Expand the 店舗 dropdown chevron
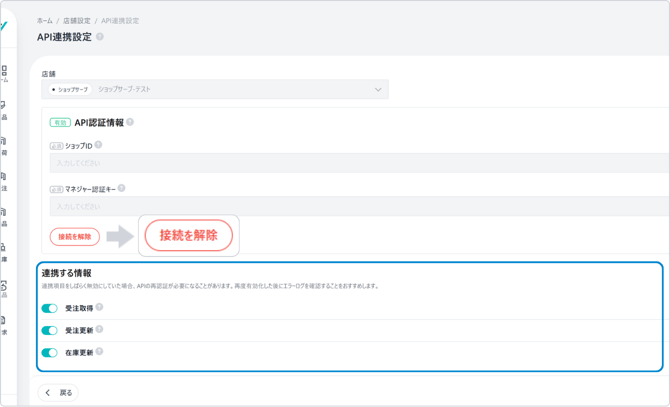The height and width of the screenshot is (407, 670). 378,90
